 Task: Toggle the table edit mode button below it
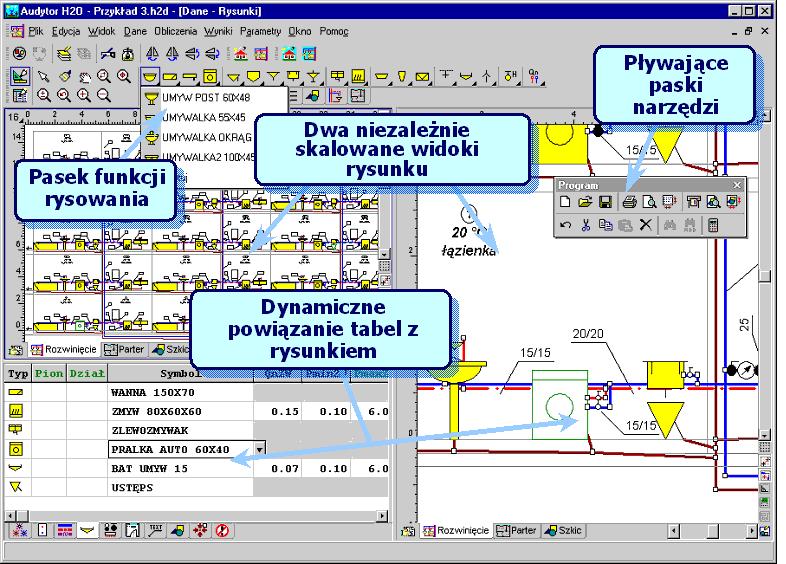click(20, 95)
